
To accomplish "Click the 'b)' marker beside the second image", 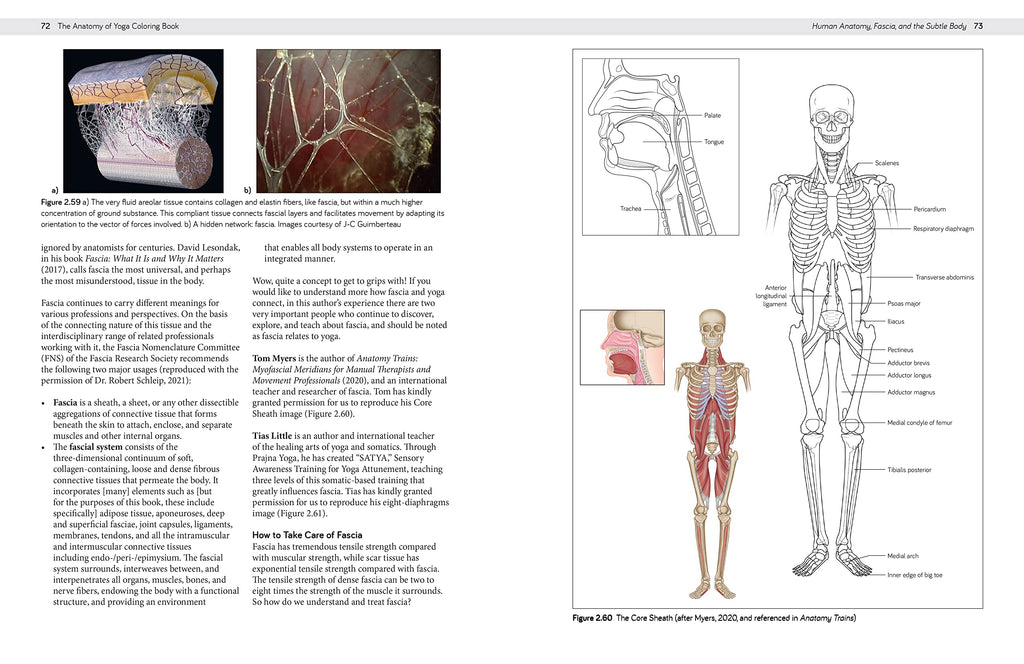I will point(248,190).
